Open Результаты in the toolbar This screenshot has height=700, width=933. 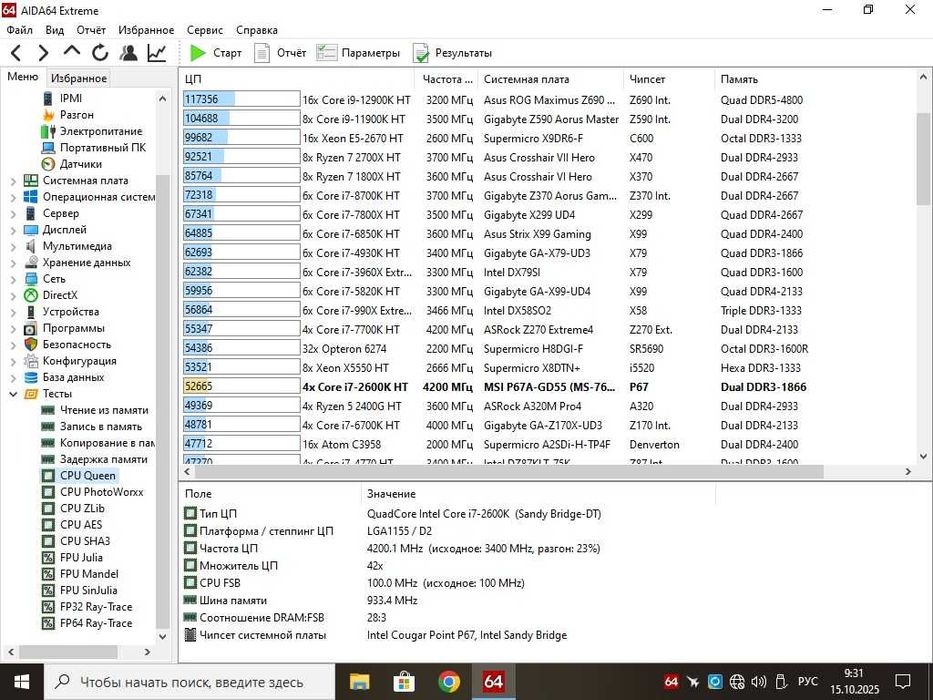coord(452,53)
